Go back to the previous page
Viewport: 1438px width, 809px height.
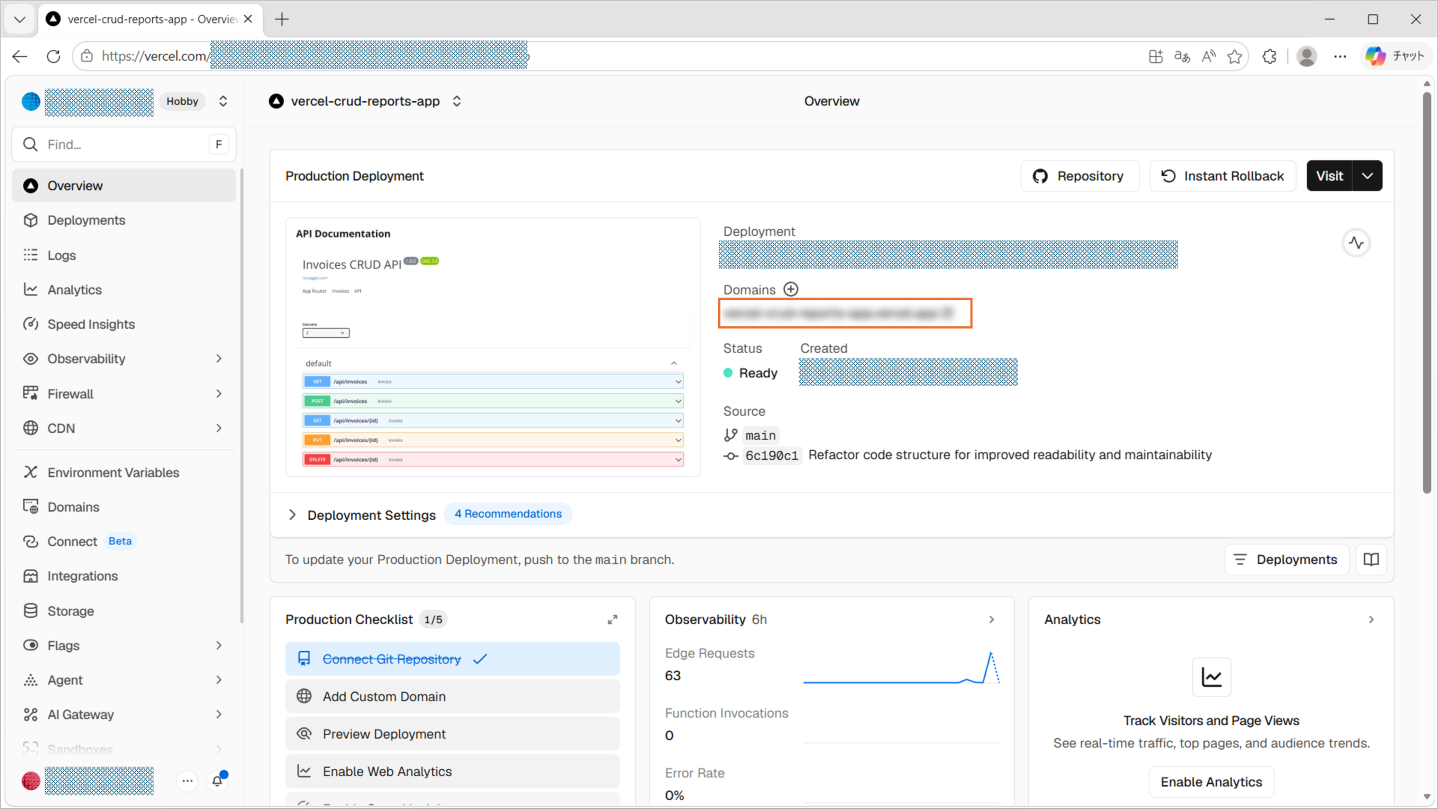[20, 56]
